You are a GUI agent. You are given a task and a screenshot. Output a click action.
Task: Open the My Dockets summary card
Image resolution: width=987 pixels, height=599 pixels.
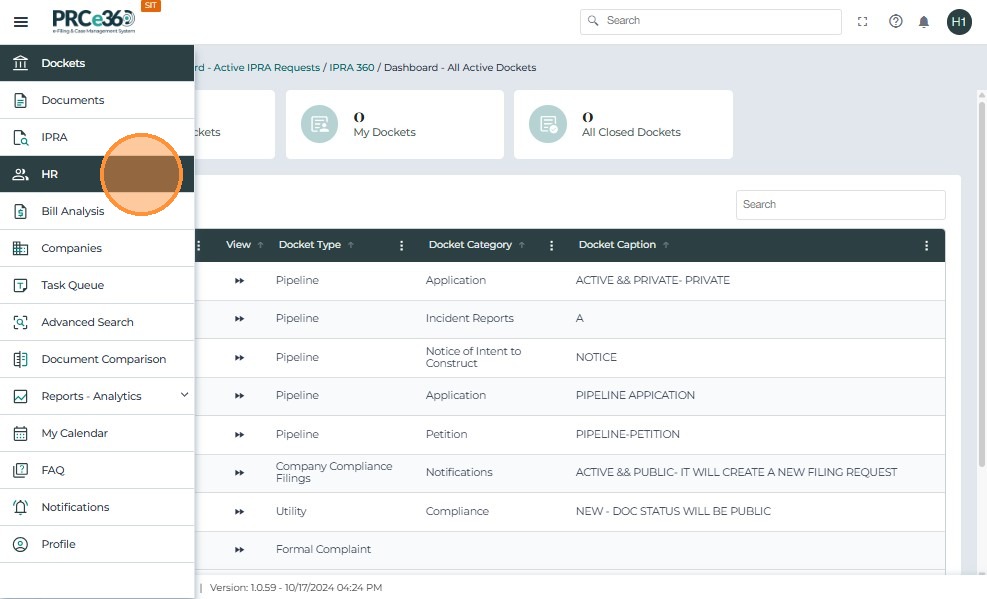[394, 125]
